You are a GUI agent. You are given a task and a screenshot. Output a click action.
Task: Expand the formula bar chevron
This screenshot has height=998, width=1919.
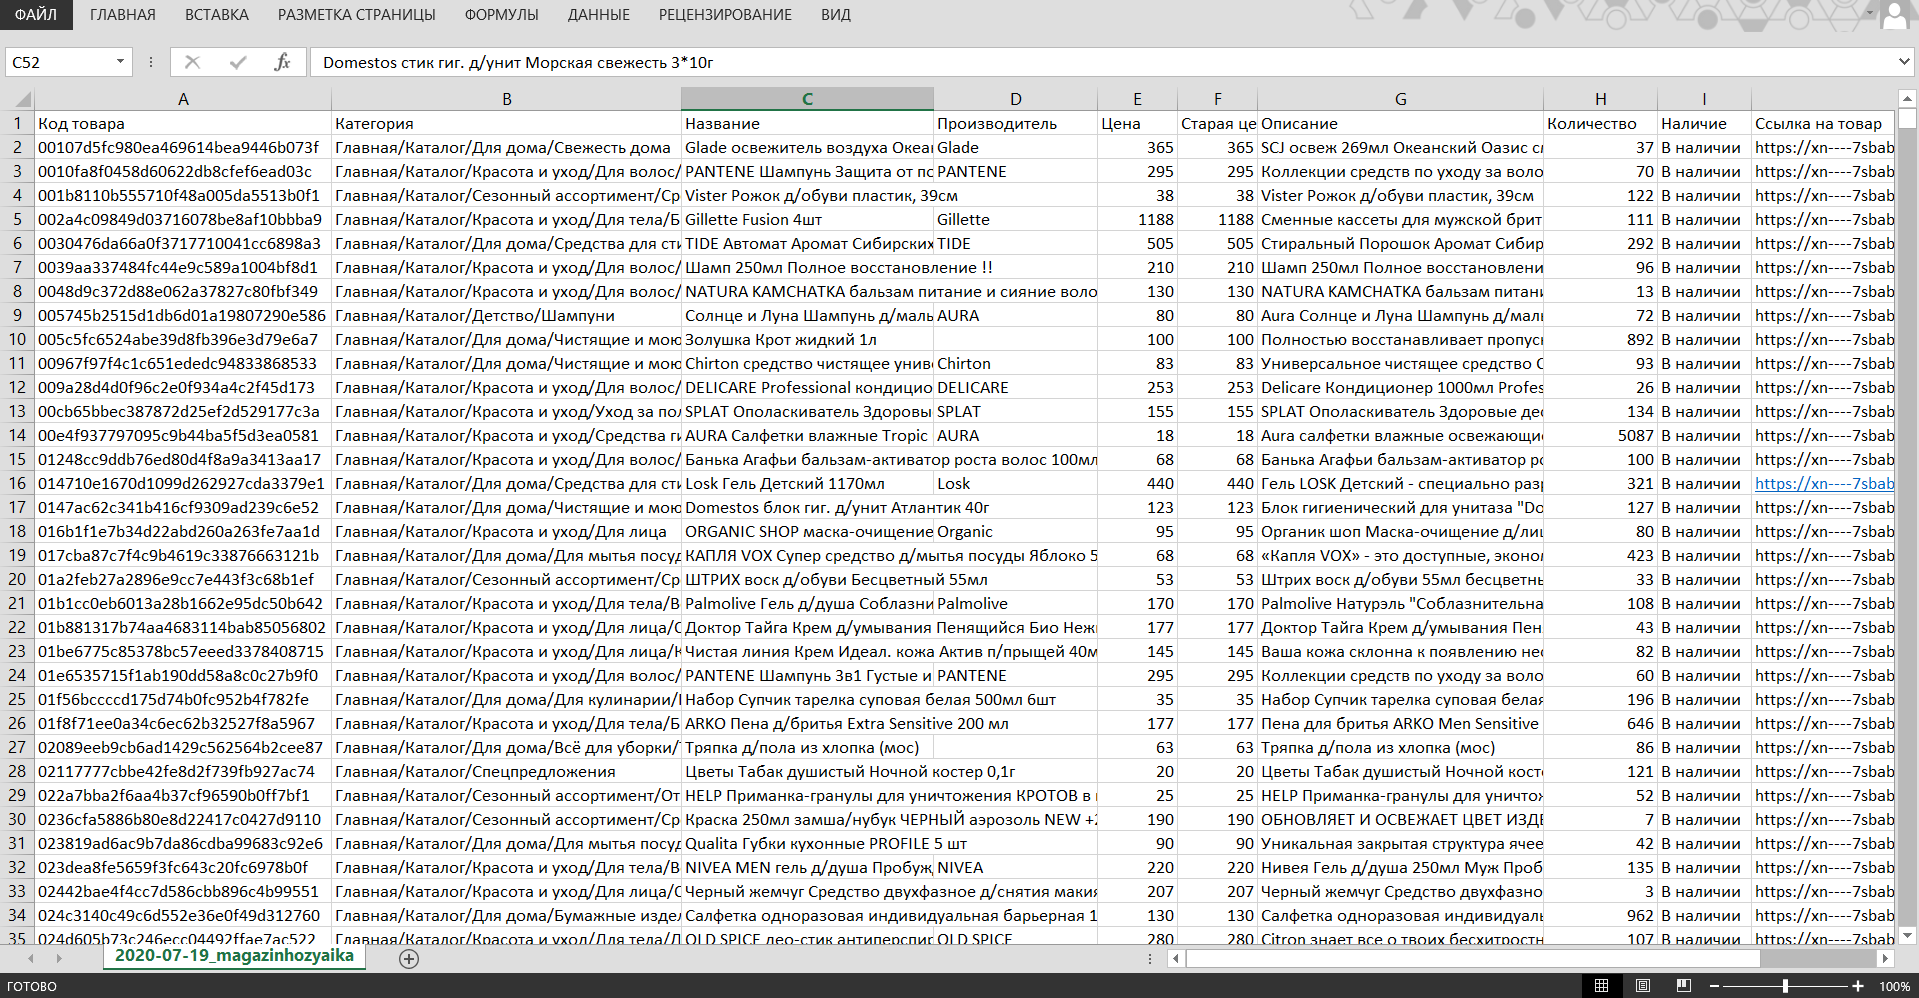point(1904,62)
